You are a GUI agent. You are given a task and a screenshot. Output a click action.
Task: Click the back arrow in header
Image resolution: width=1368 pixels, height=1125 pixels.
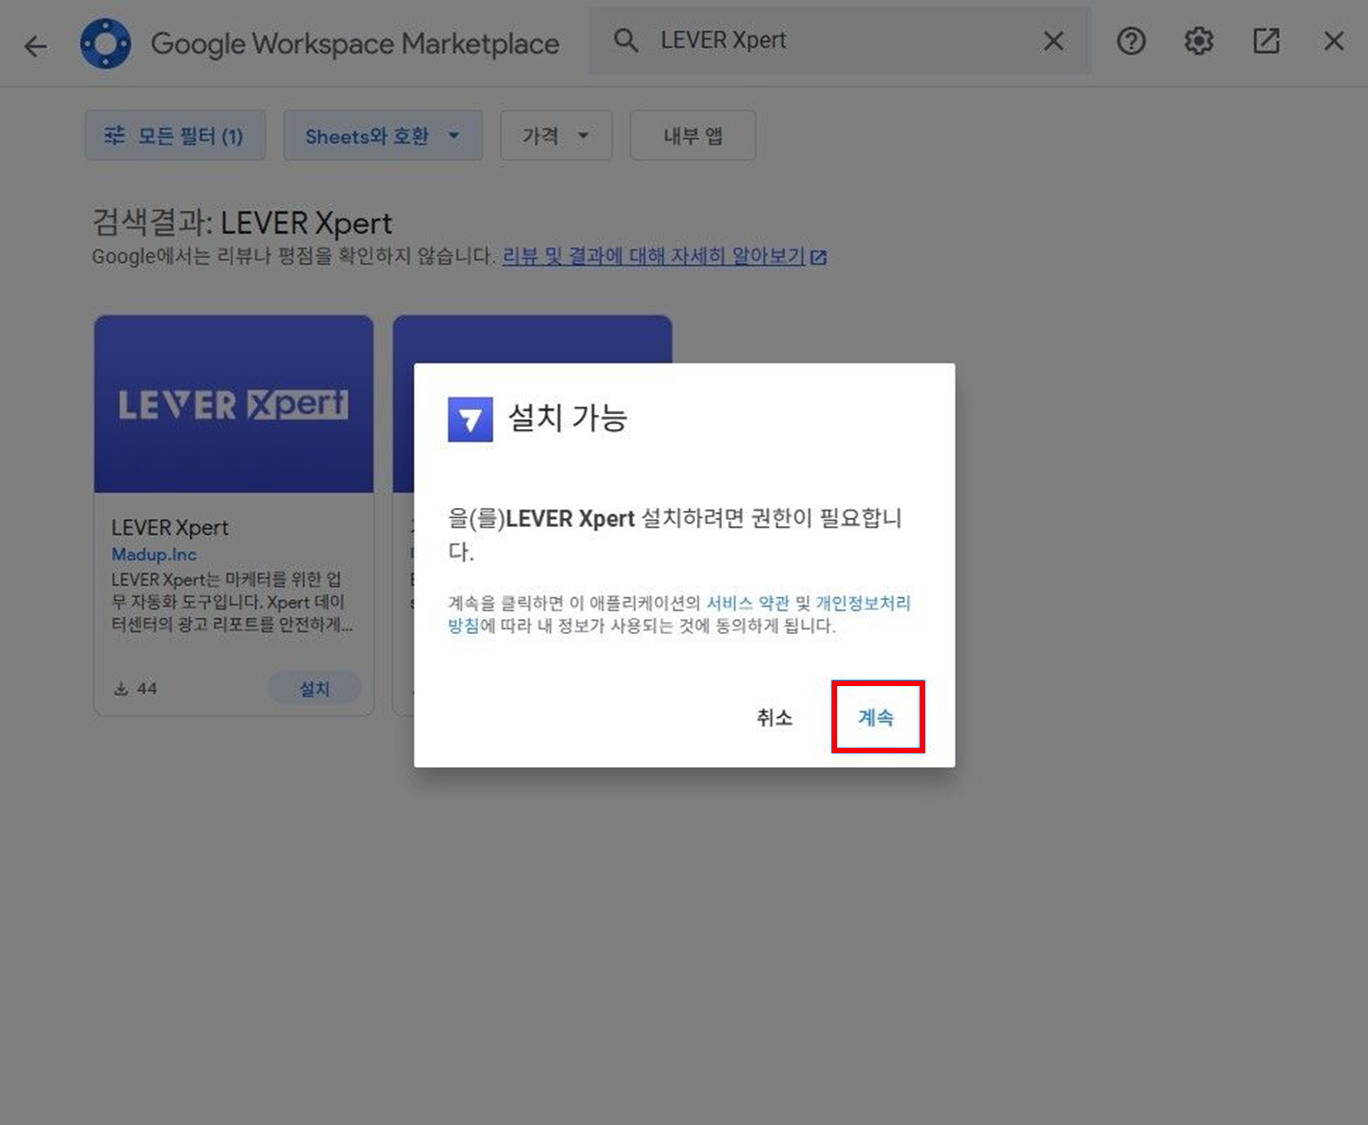[x=36, y=45]
